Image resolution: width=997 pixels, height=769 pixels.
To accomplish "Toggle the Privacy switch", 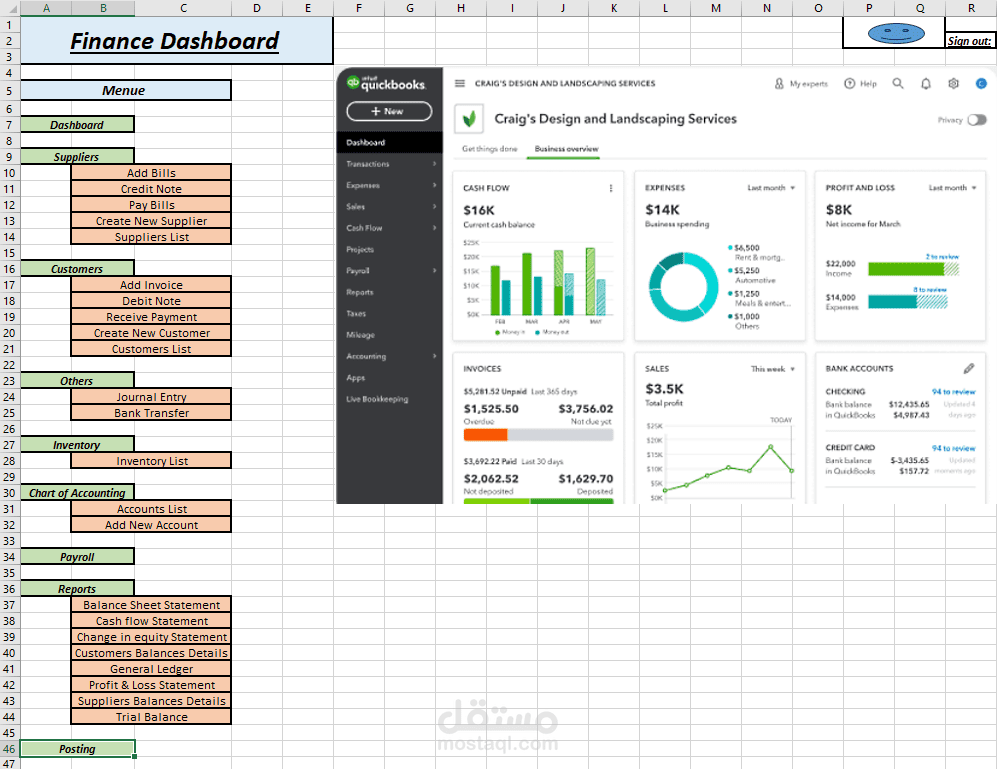I will [977, 120].
